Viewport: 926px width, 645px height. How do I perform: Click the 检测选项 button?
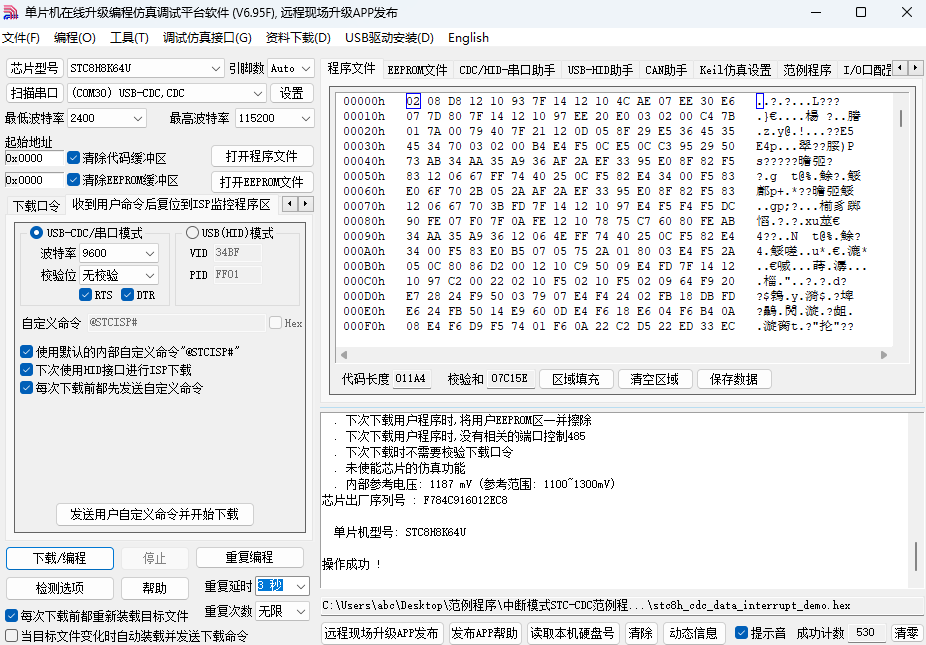60,588
